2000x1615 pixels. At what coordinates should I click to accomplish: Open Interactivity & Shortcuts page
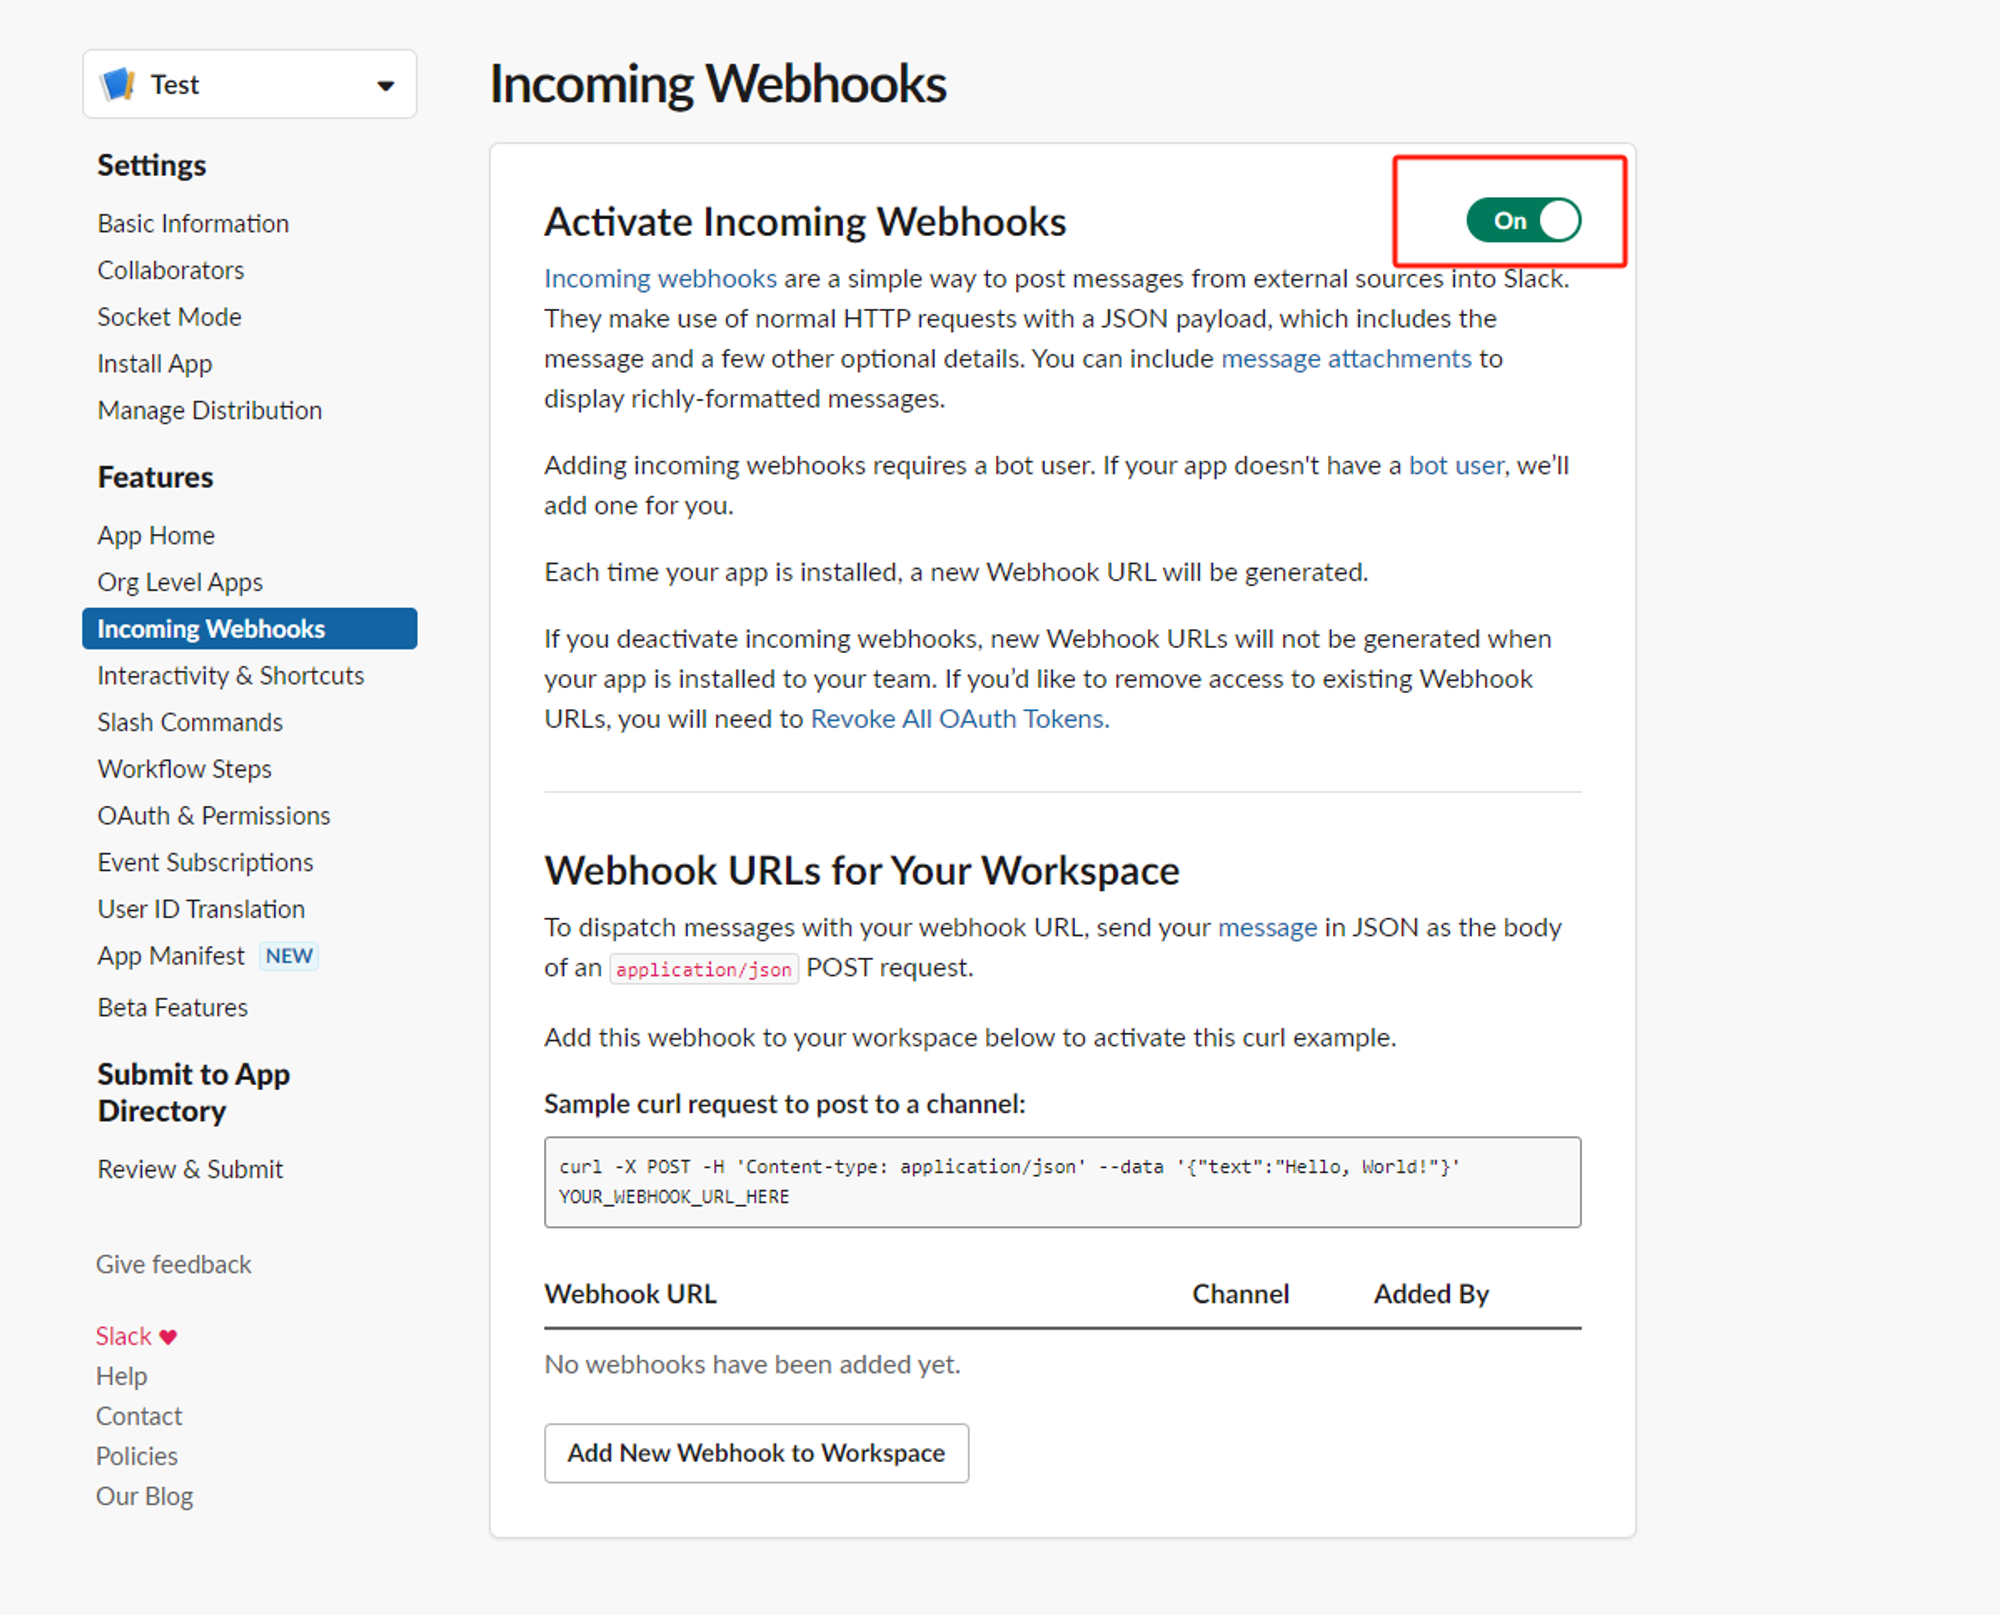coord(230,675)
